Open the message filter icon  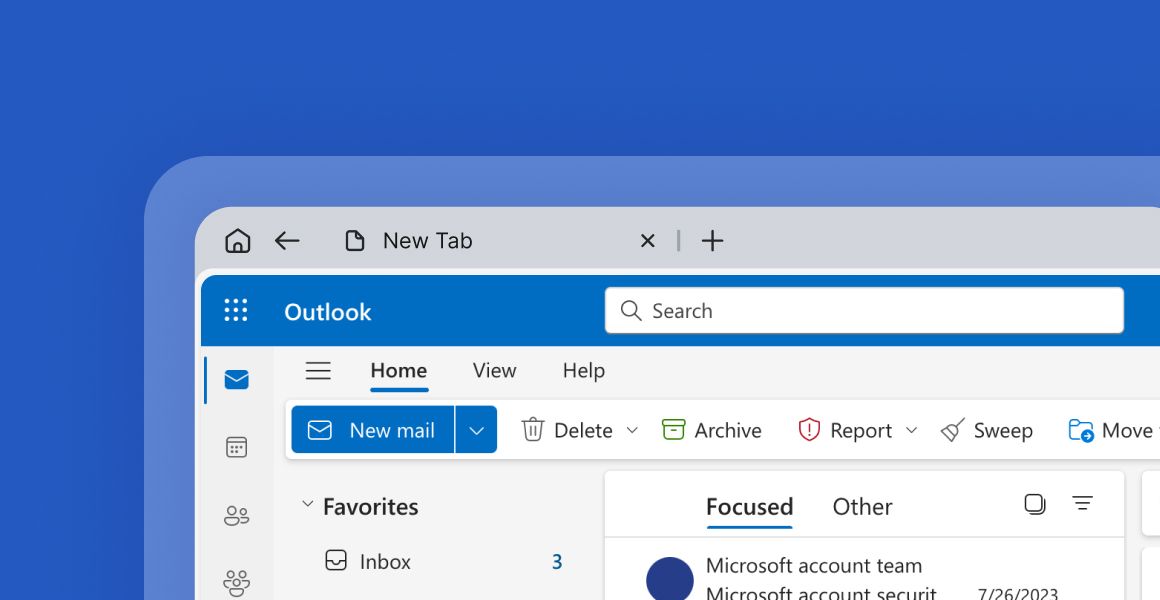pos(1082,503)
